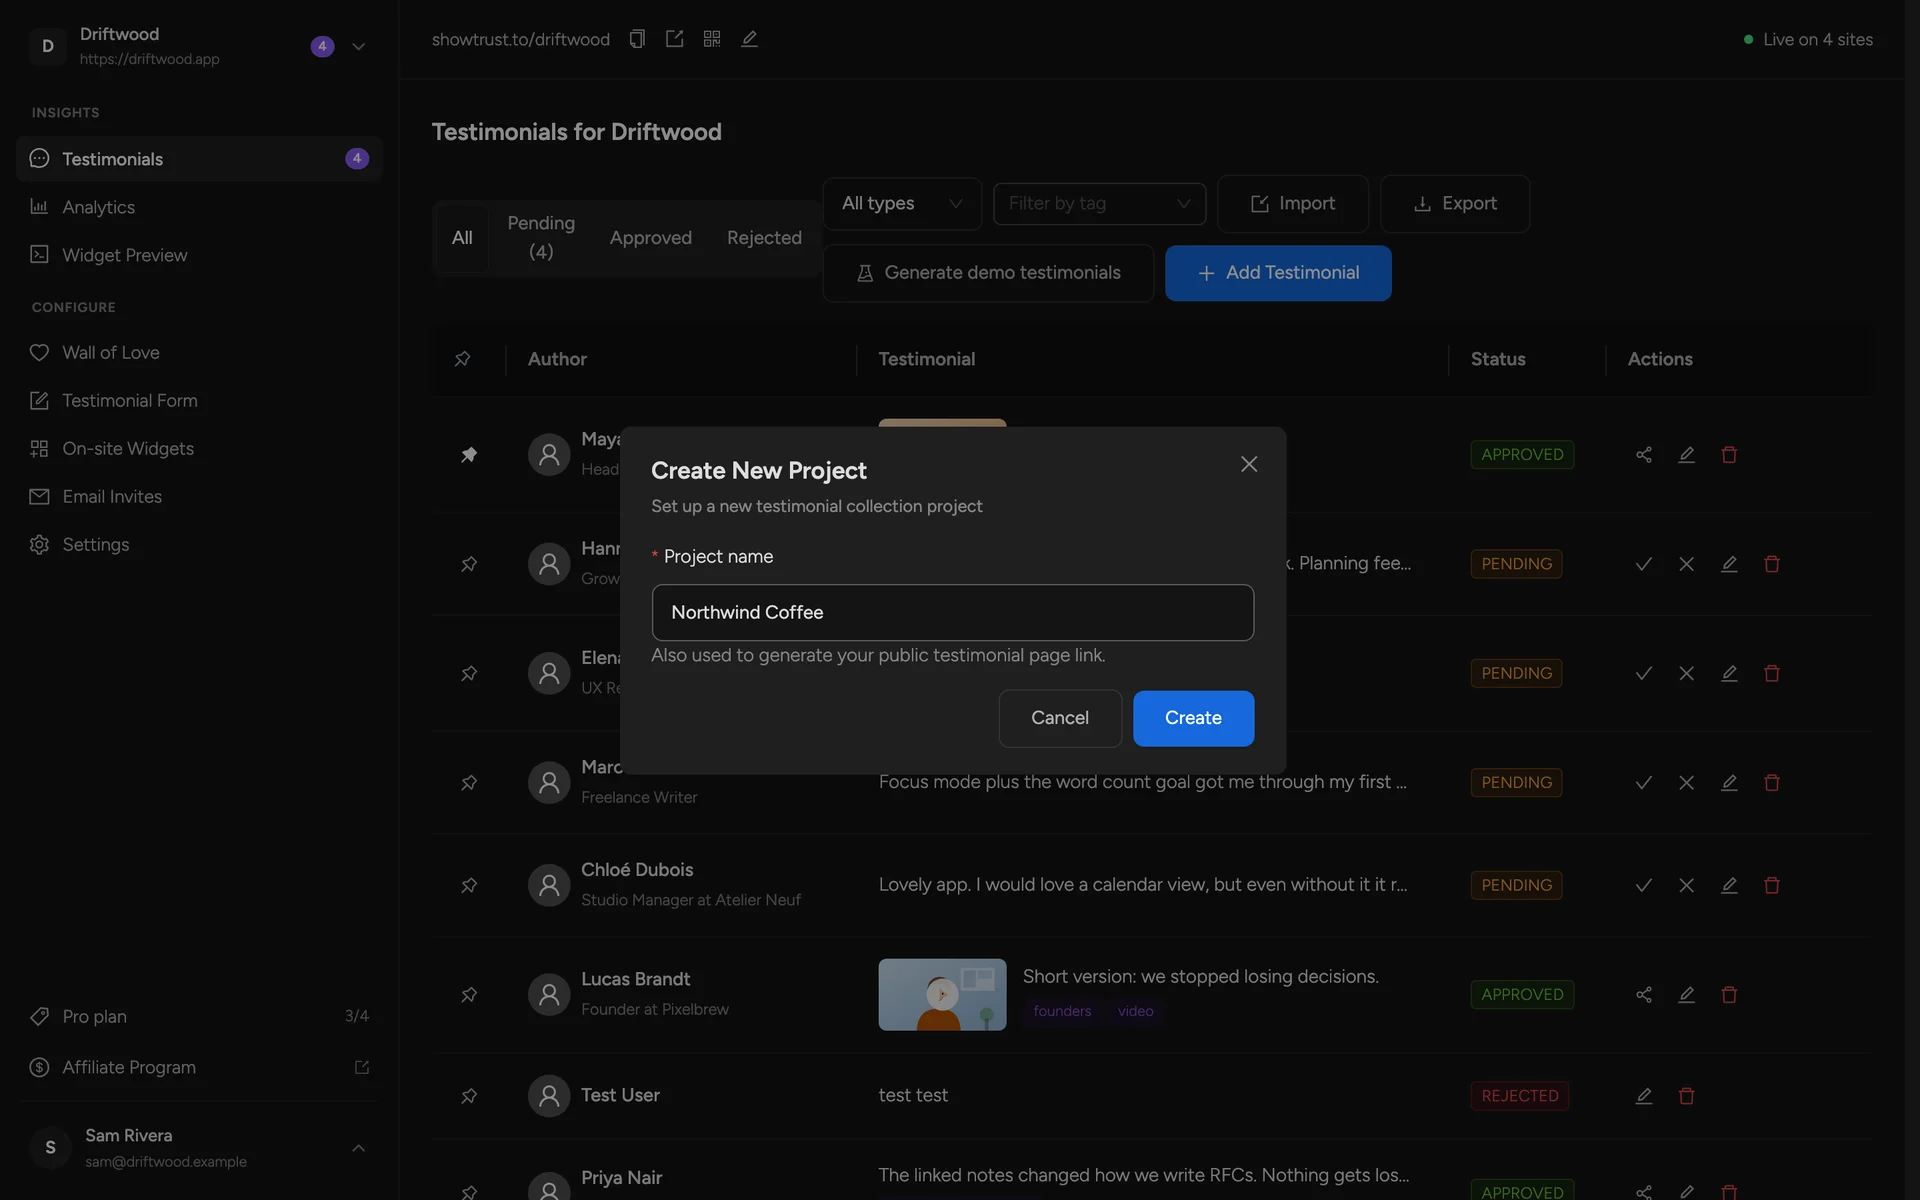Play Lucas Brandt's video thumbnail
The width and height of the screenshot is (1920, 1200).
click(x=942, y=994)
